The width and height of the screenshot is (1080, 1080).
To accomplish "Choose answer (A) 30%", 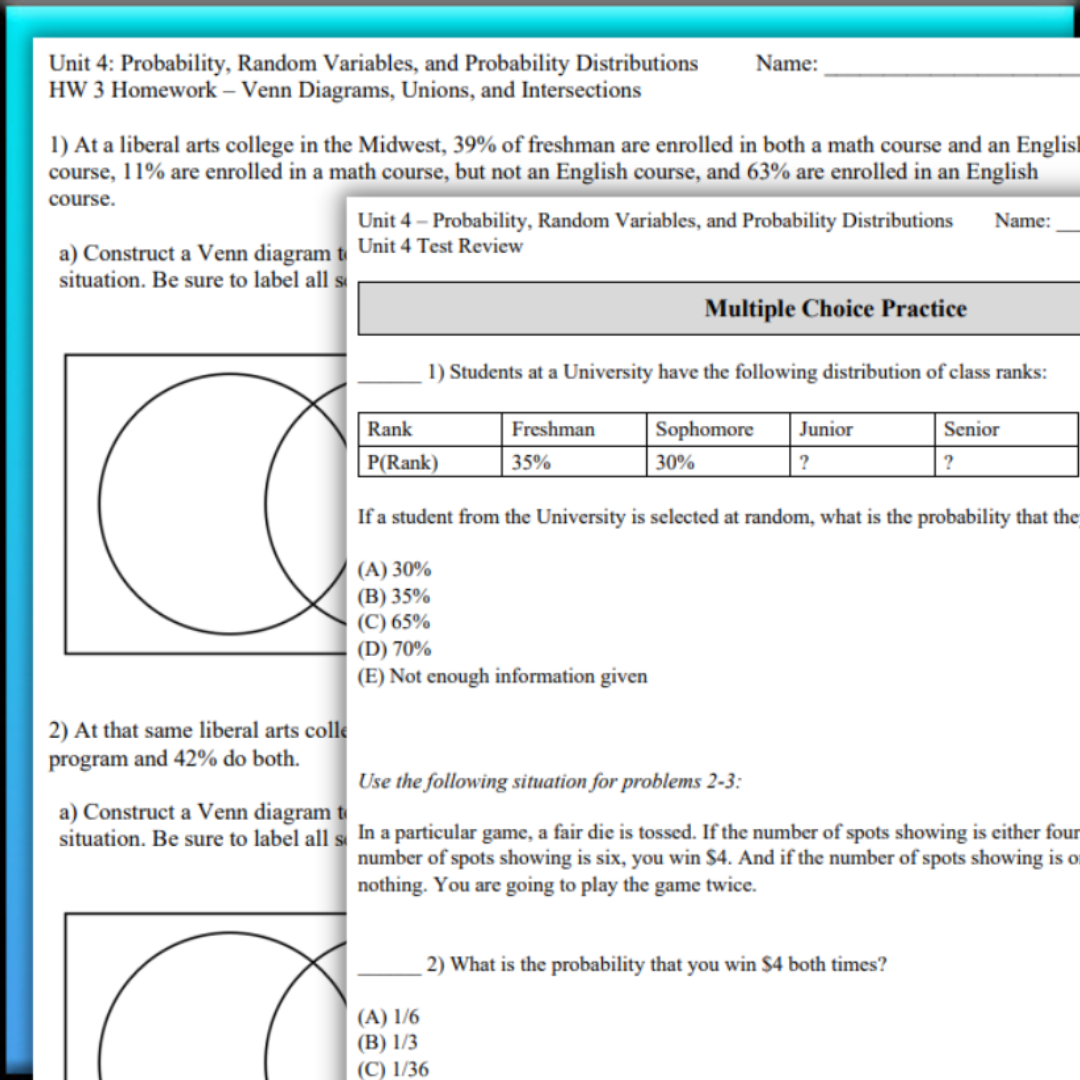I will [395, 569].
